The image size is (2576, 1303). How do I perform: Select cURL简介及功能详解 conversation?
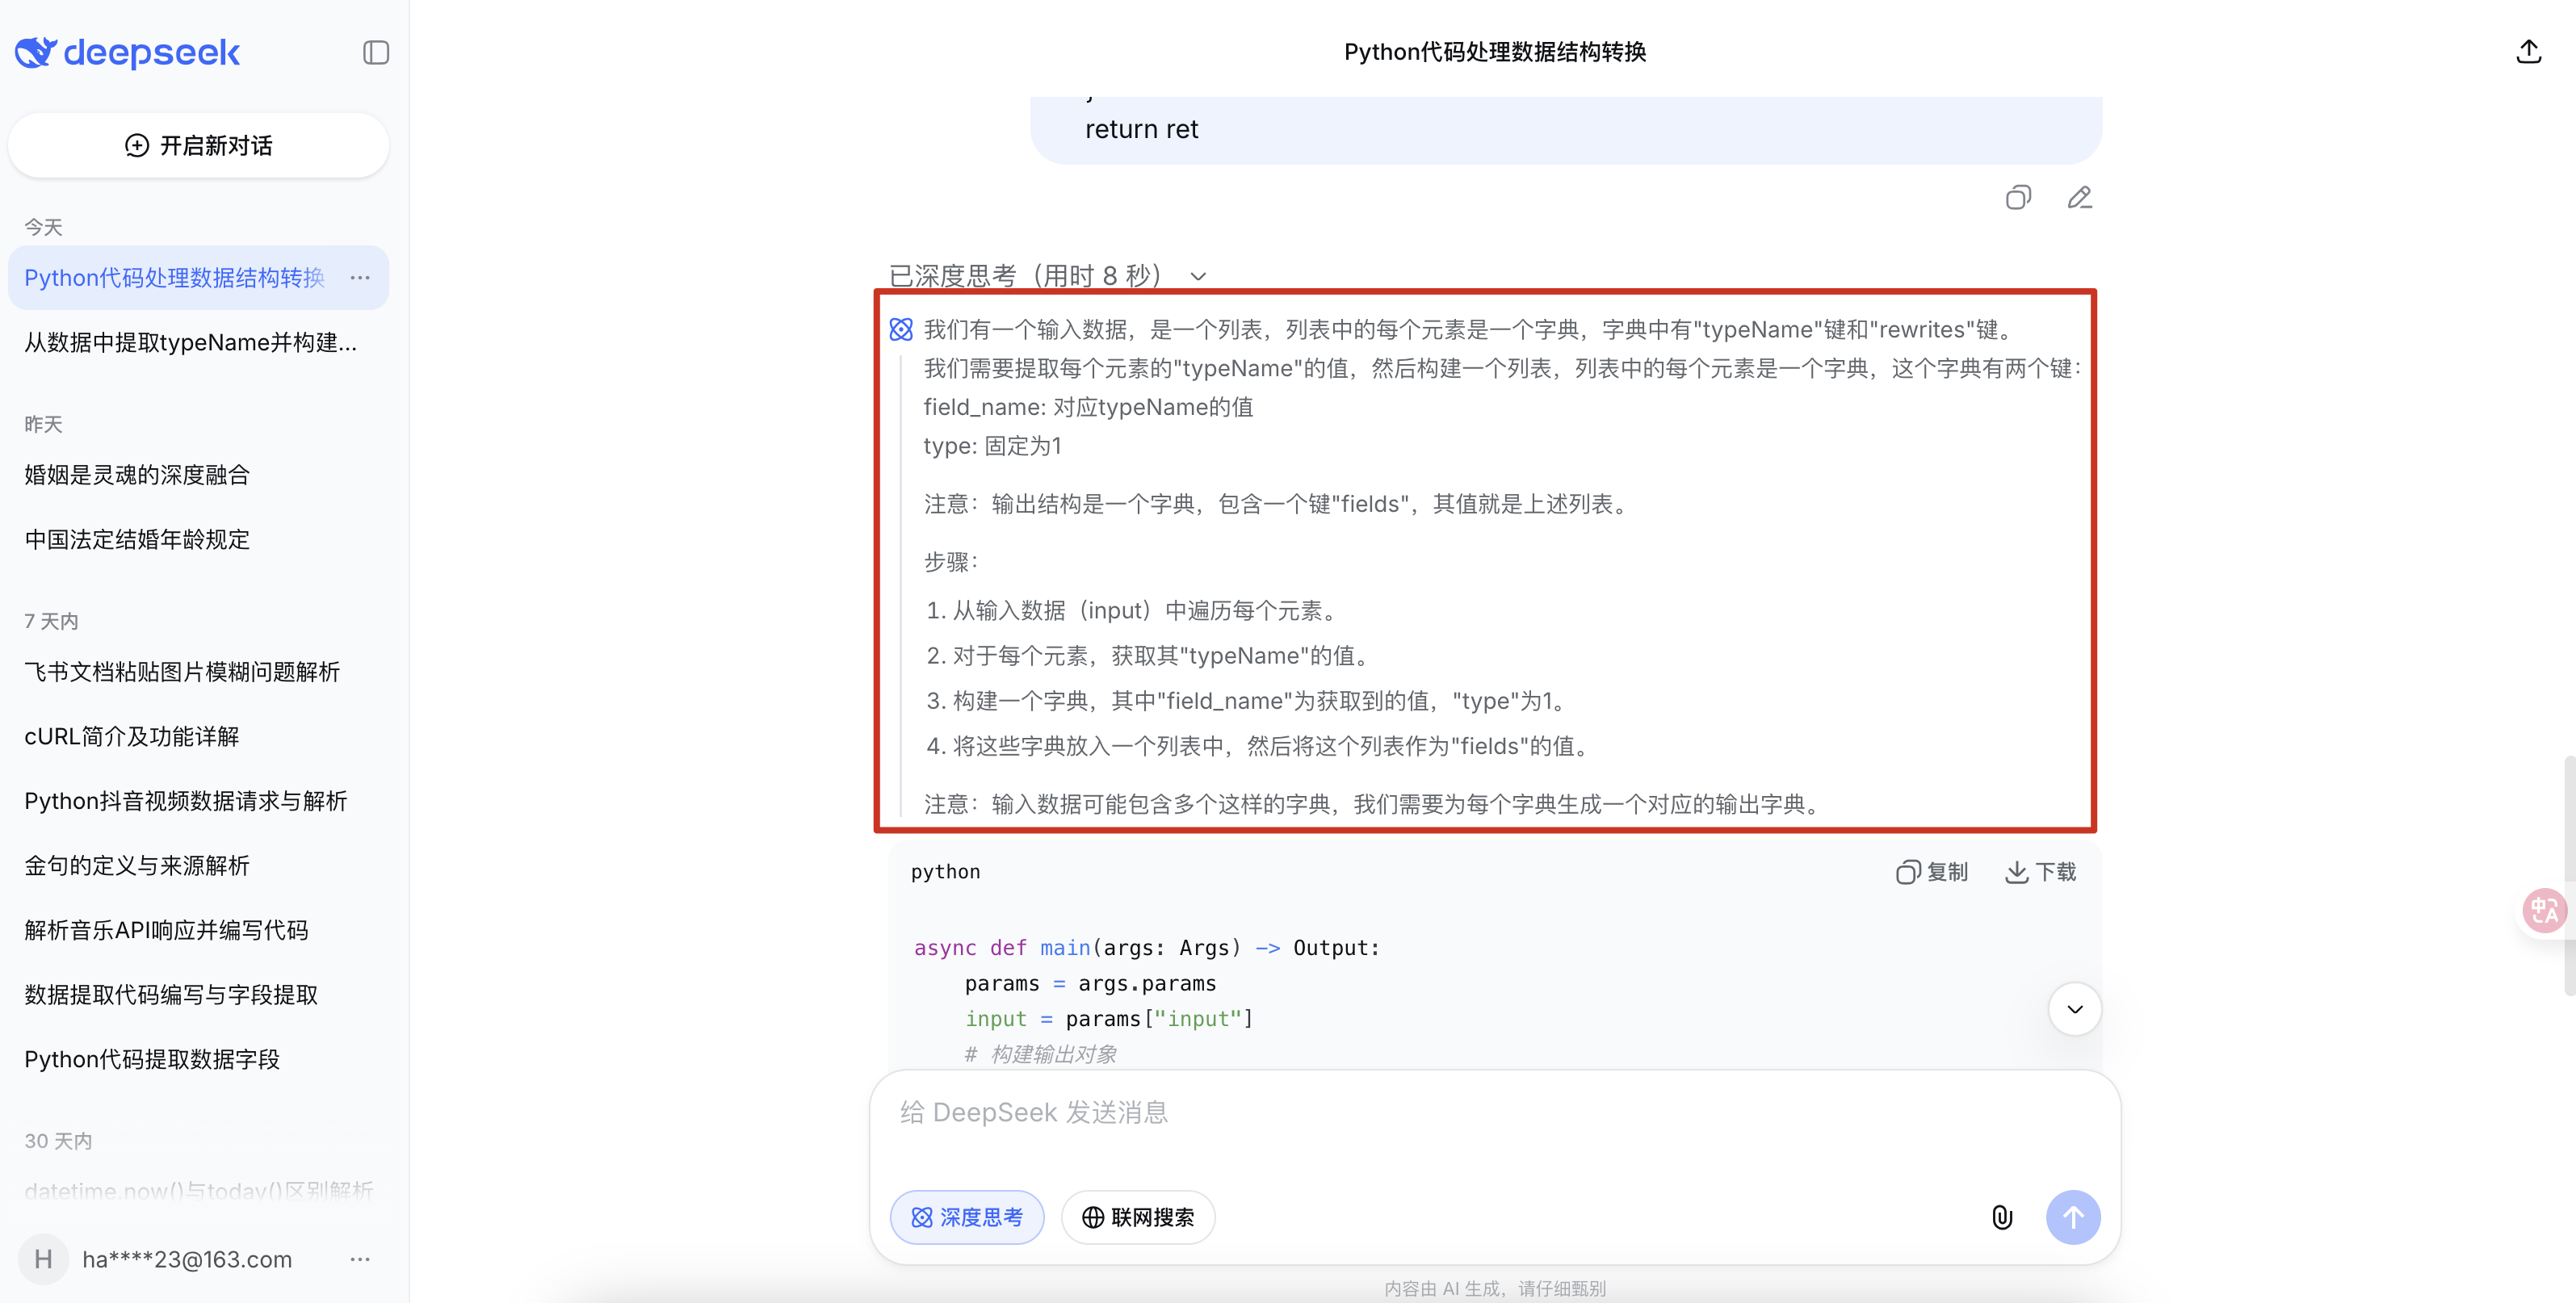pos(132,737)
